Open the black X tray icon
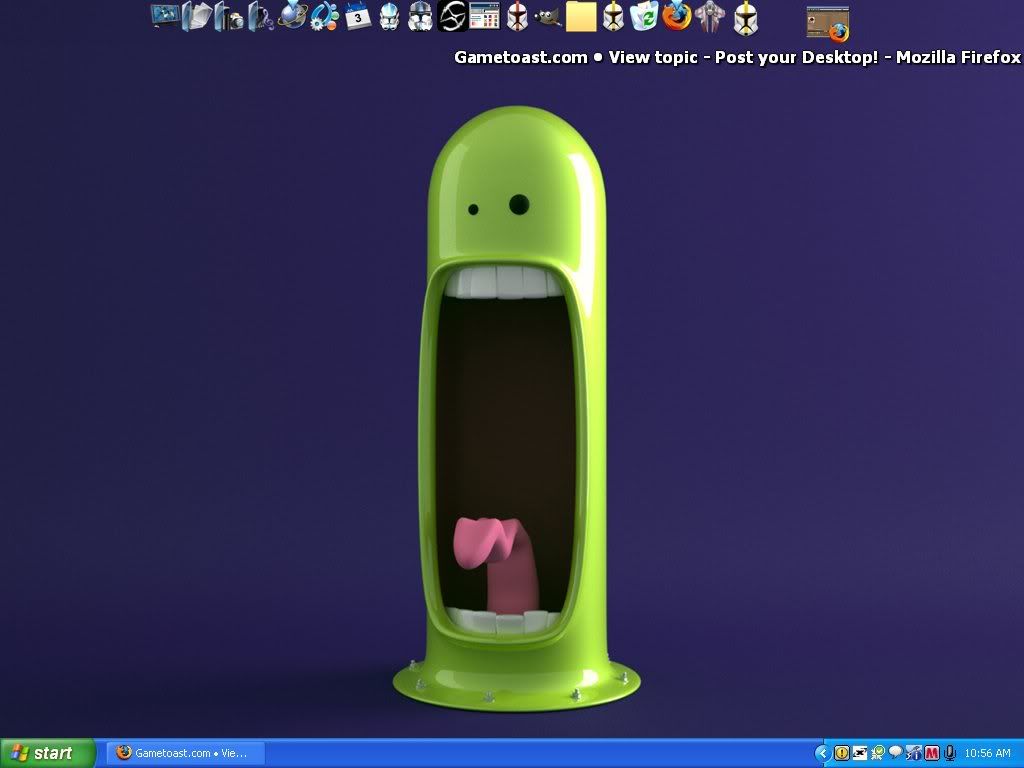The width and height of the screenshot is (1024, 768). (x=860, y=753)
